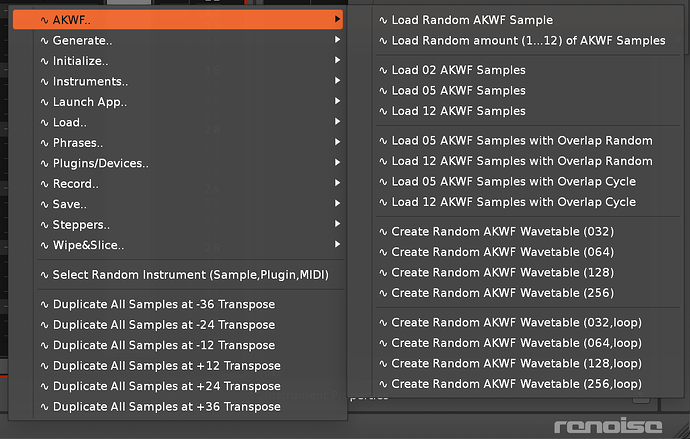Expand arrow next to Instruments..
The image size is (690, 439).
[337, 80]
